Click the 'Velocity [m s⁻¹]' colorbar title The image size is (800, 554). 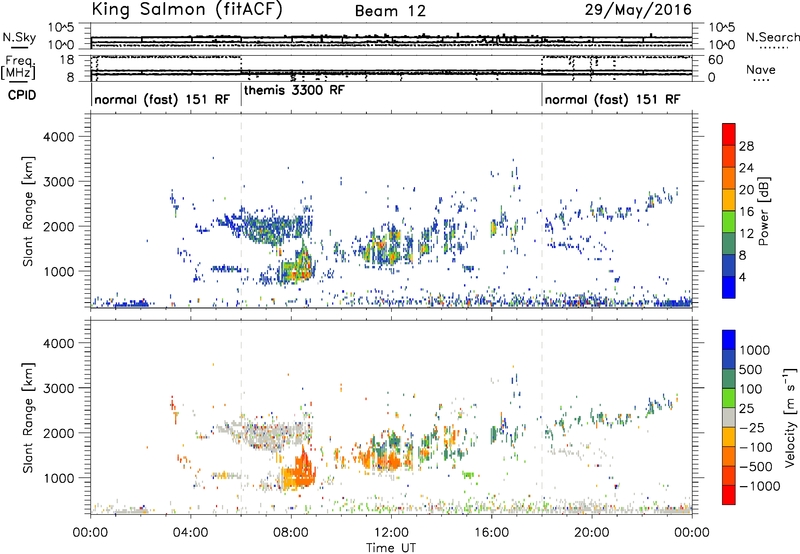click(790, 417)
